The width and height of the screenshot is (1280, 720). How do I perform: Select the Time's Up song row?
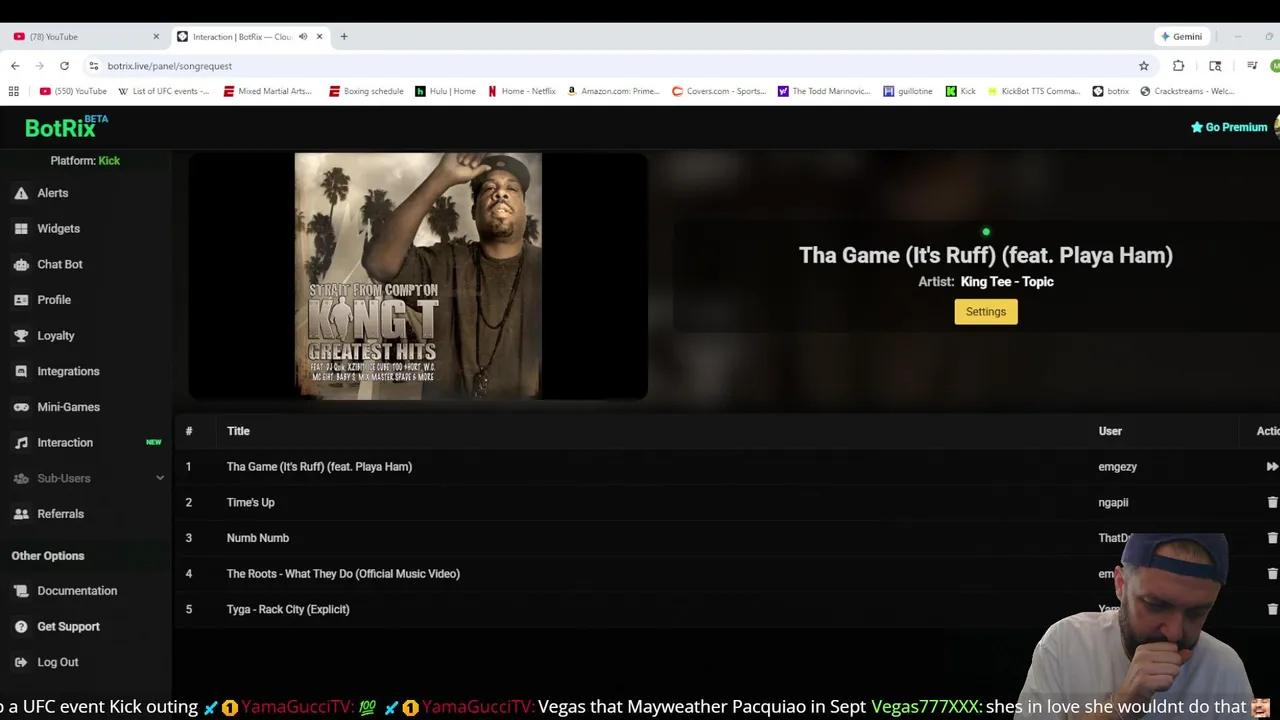tap(726, 502)
